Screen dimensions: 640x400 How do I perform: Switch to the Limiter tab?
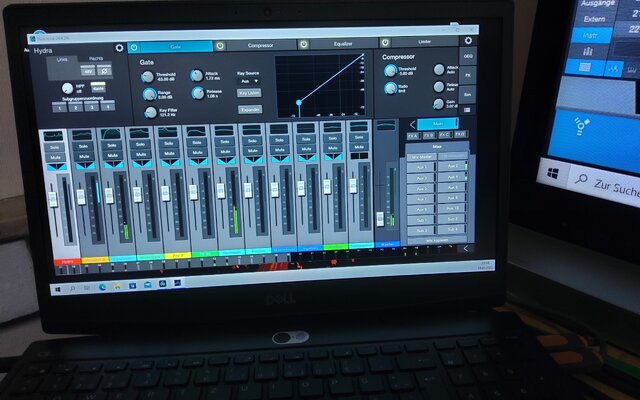click(424, 42)
